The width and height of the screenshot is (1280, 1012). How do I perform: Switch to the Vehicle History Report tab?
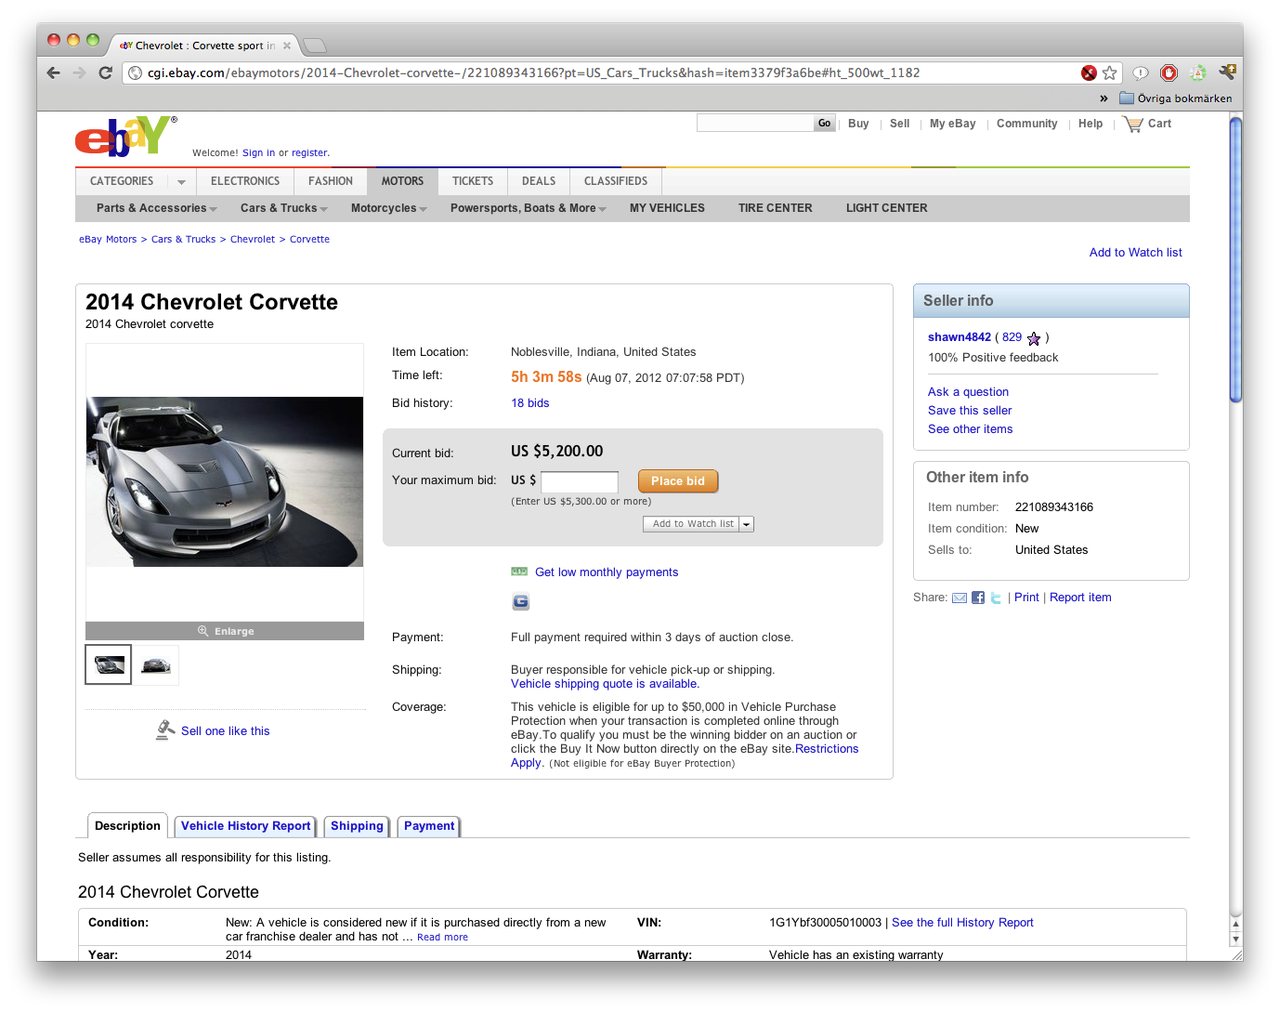[245, 826]
